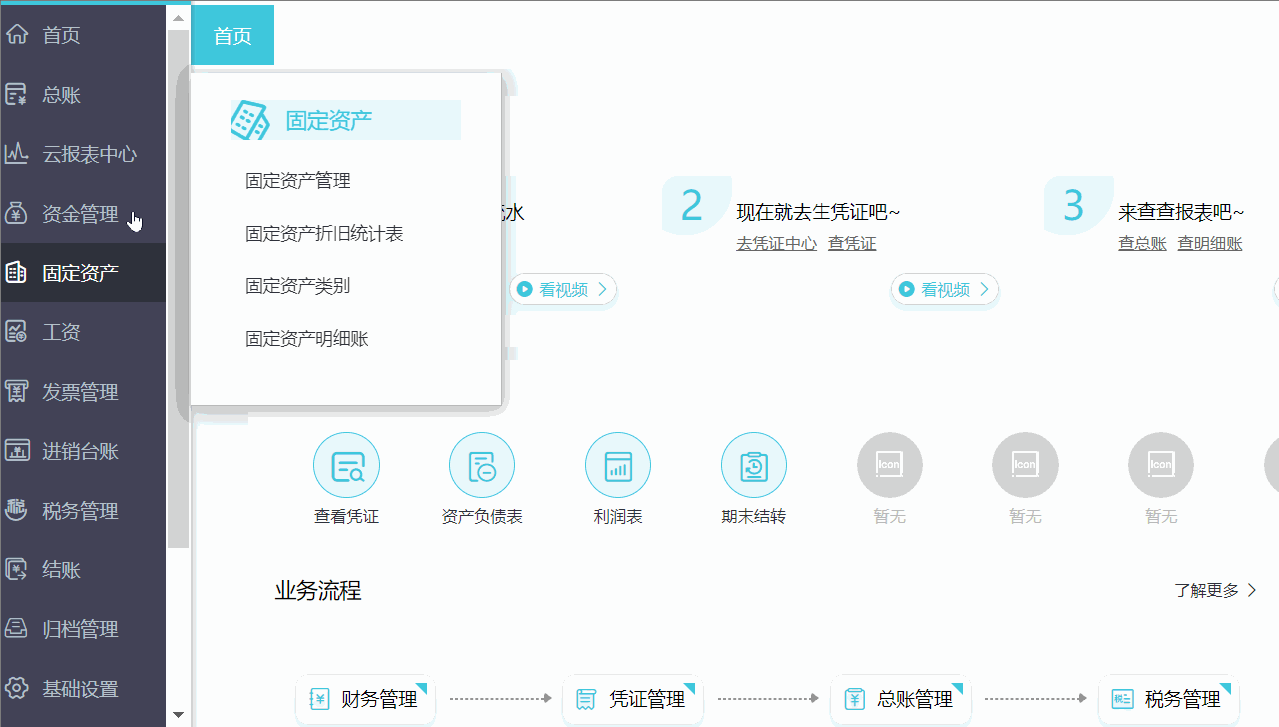Click the sidebar scrollbar down arrow
The width and height of the screenshot is (1279, 727).
coord(178,715)
